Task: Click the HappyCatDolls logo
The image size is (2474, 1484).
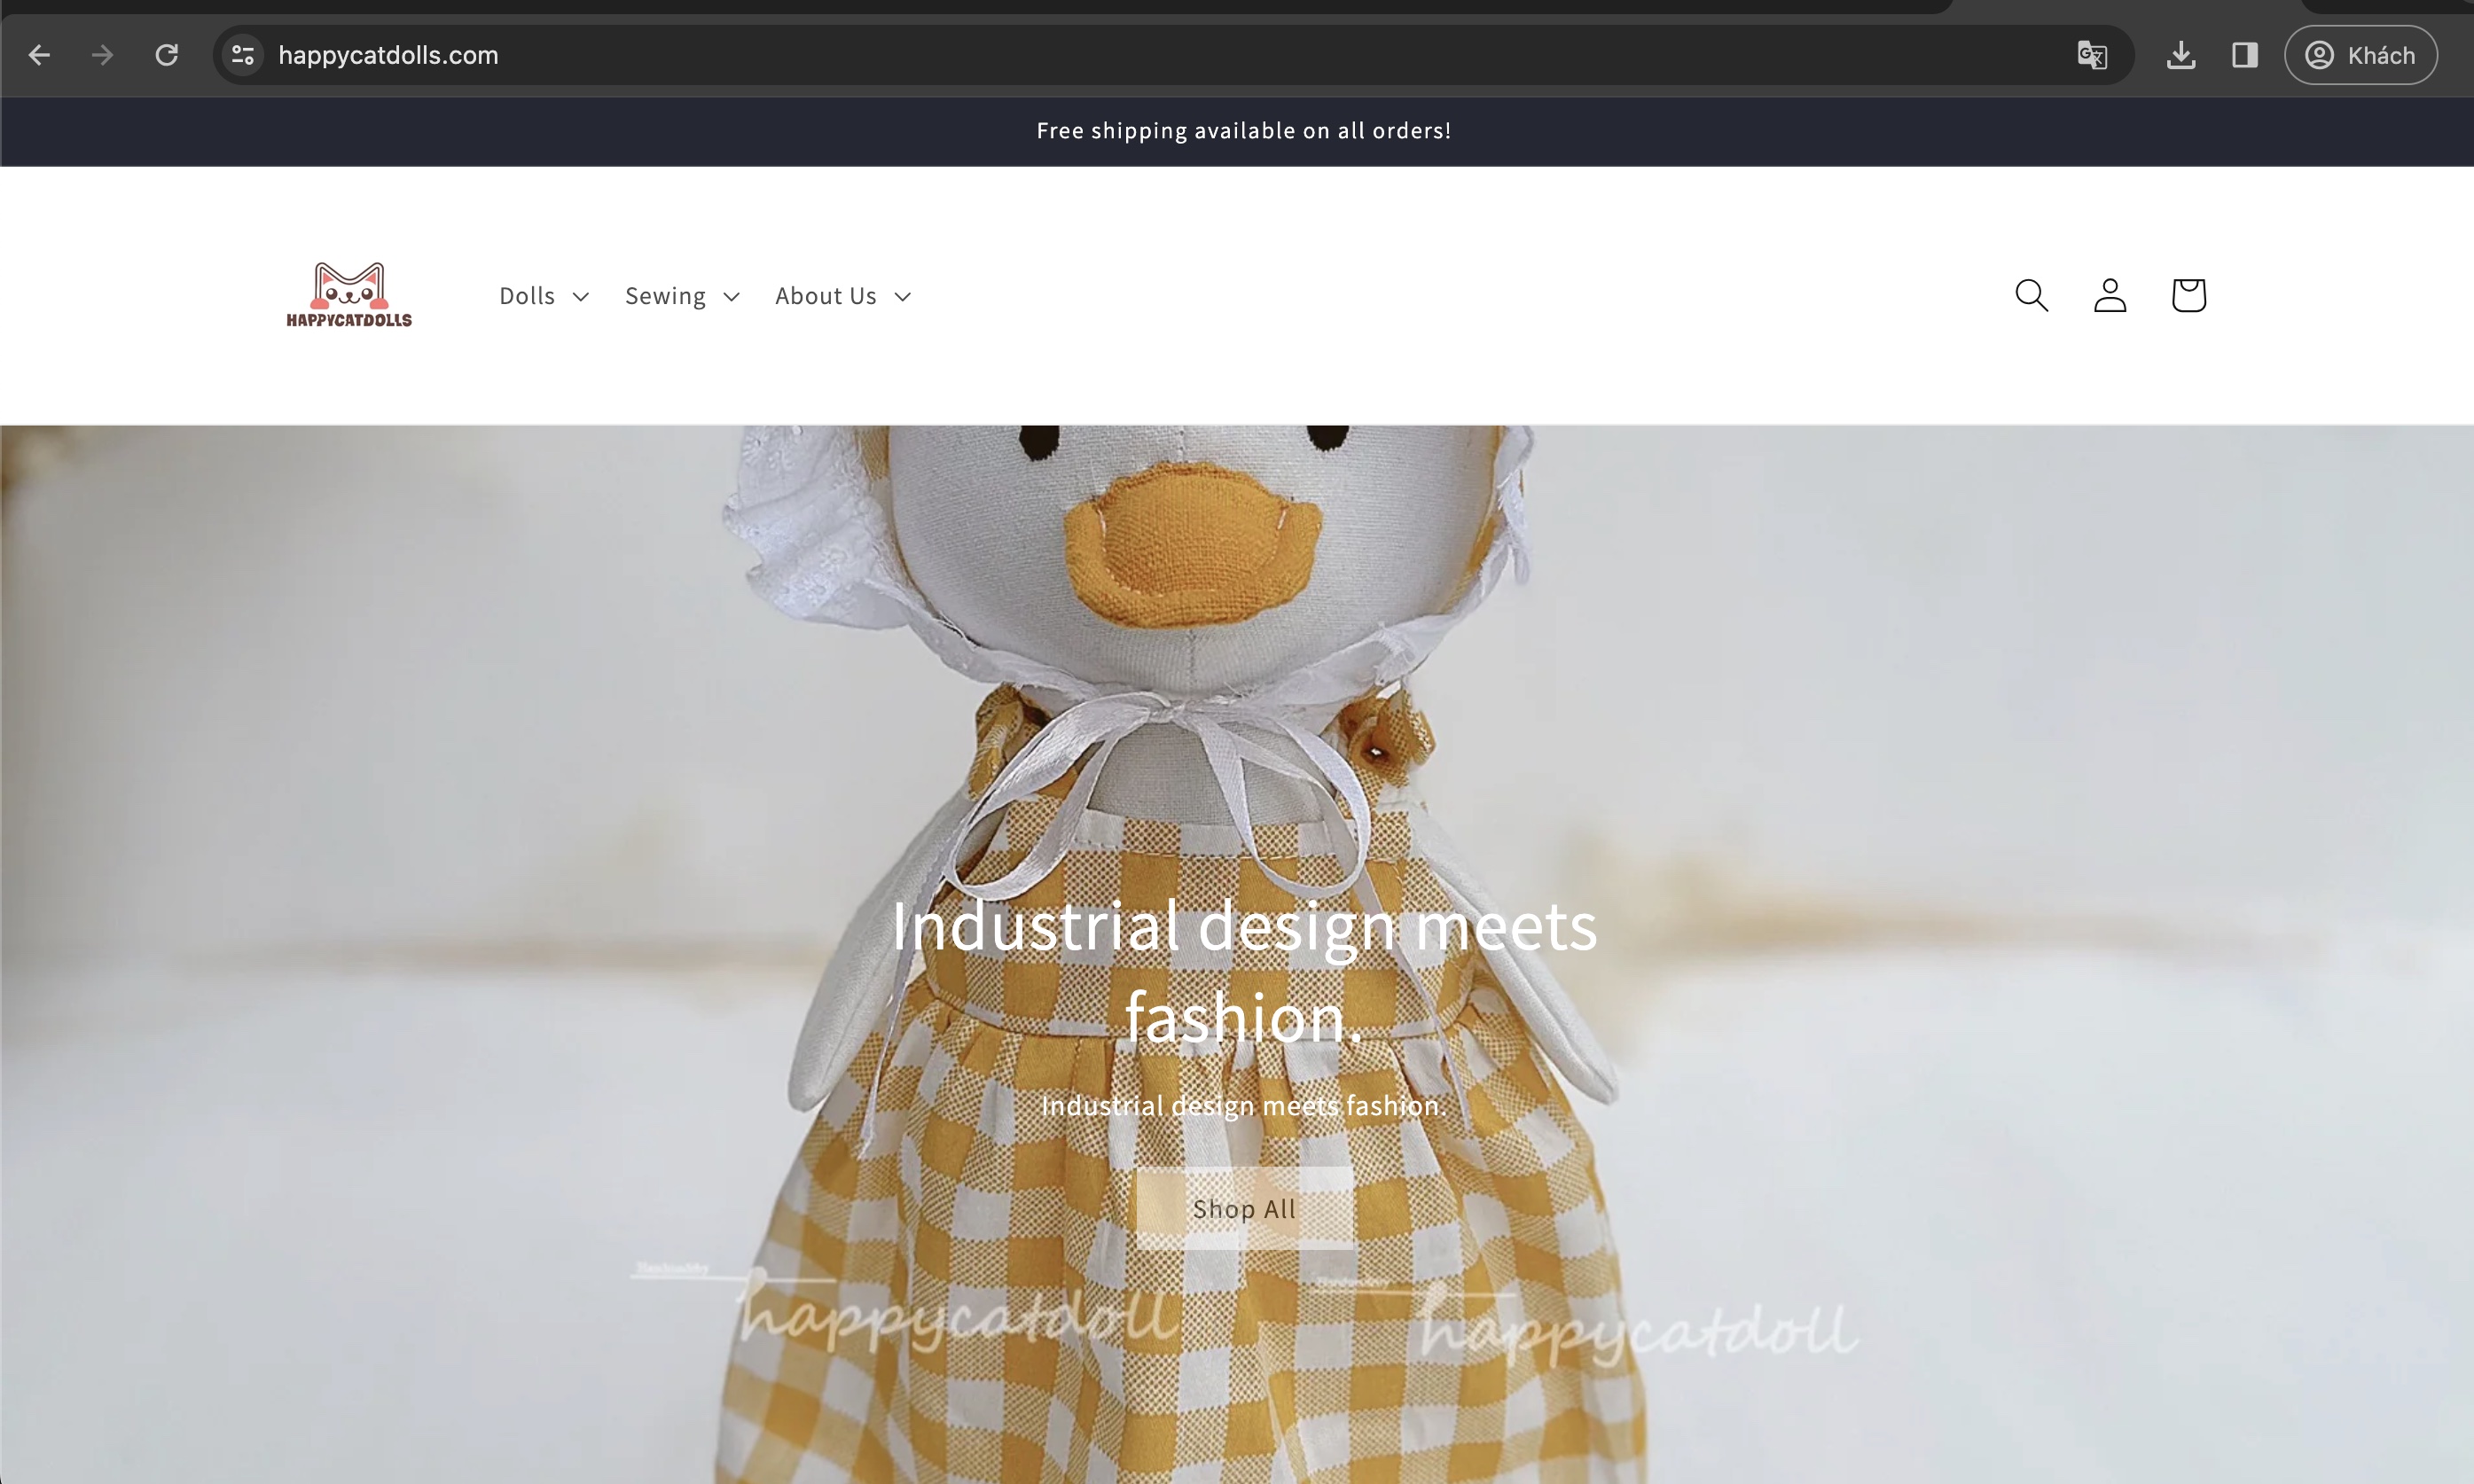Action: (349, 295)
